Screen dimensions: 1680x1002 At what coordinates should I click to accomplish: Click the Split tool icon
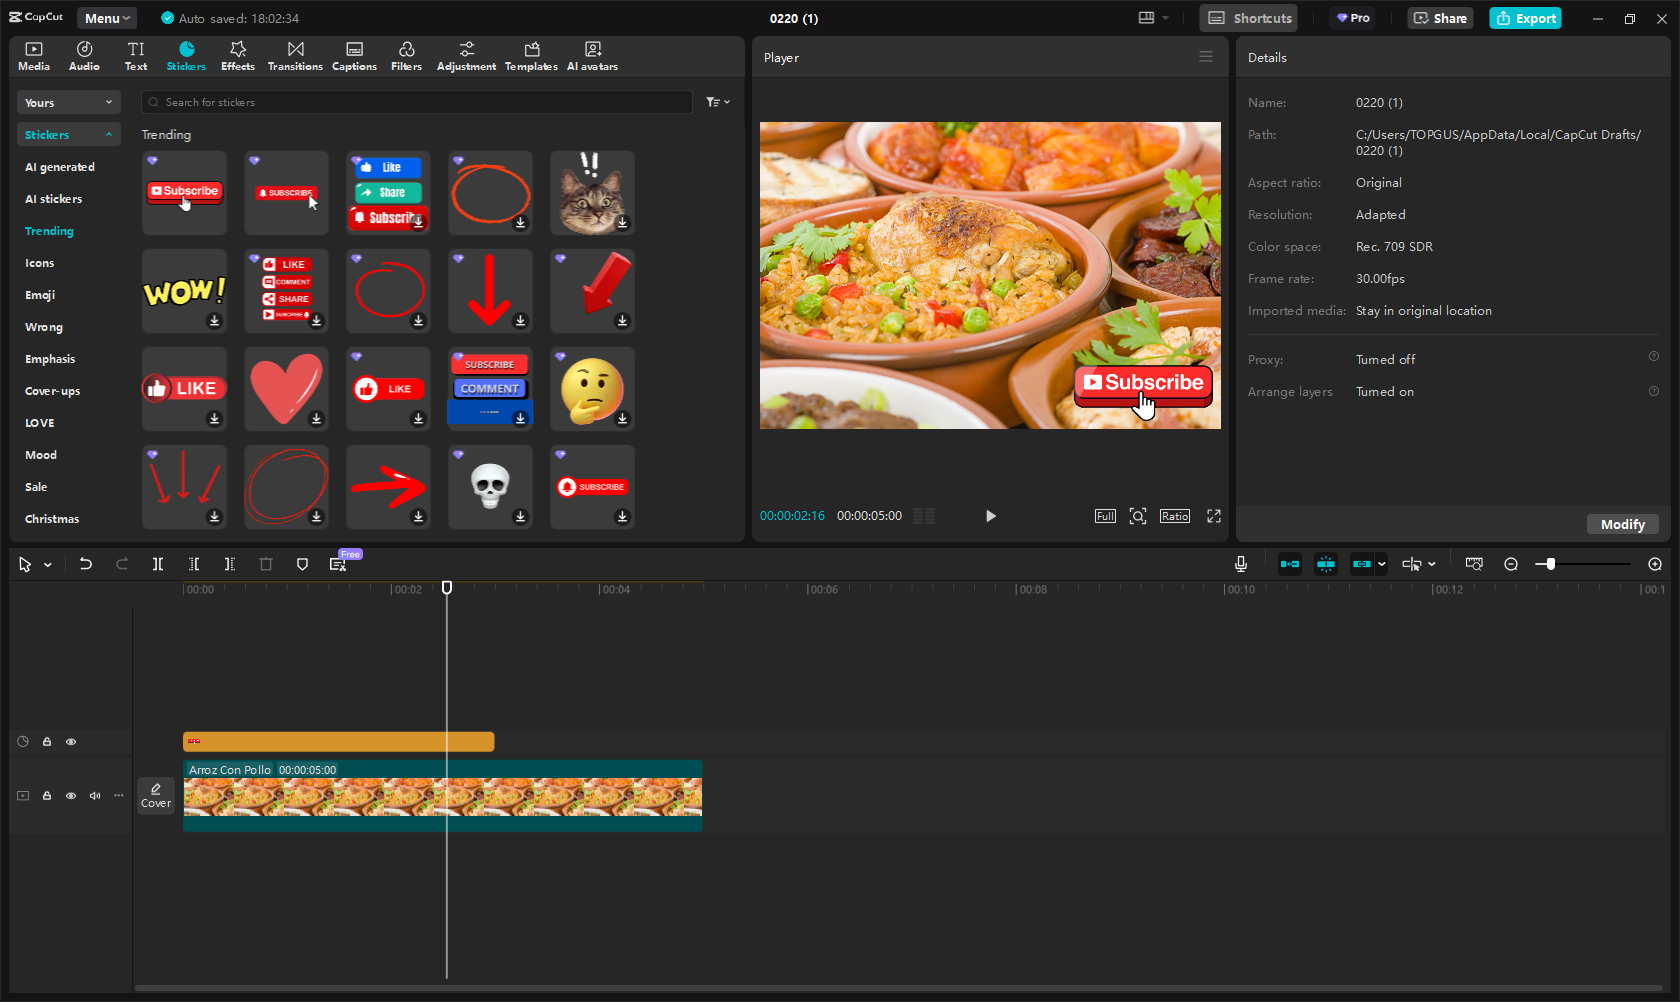(x=158, y=565)
